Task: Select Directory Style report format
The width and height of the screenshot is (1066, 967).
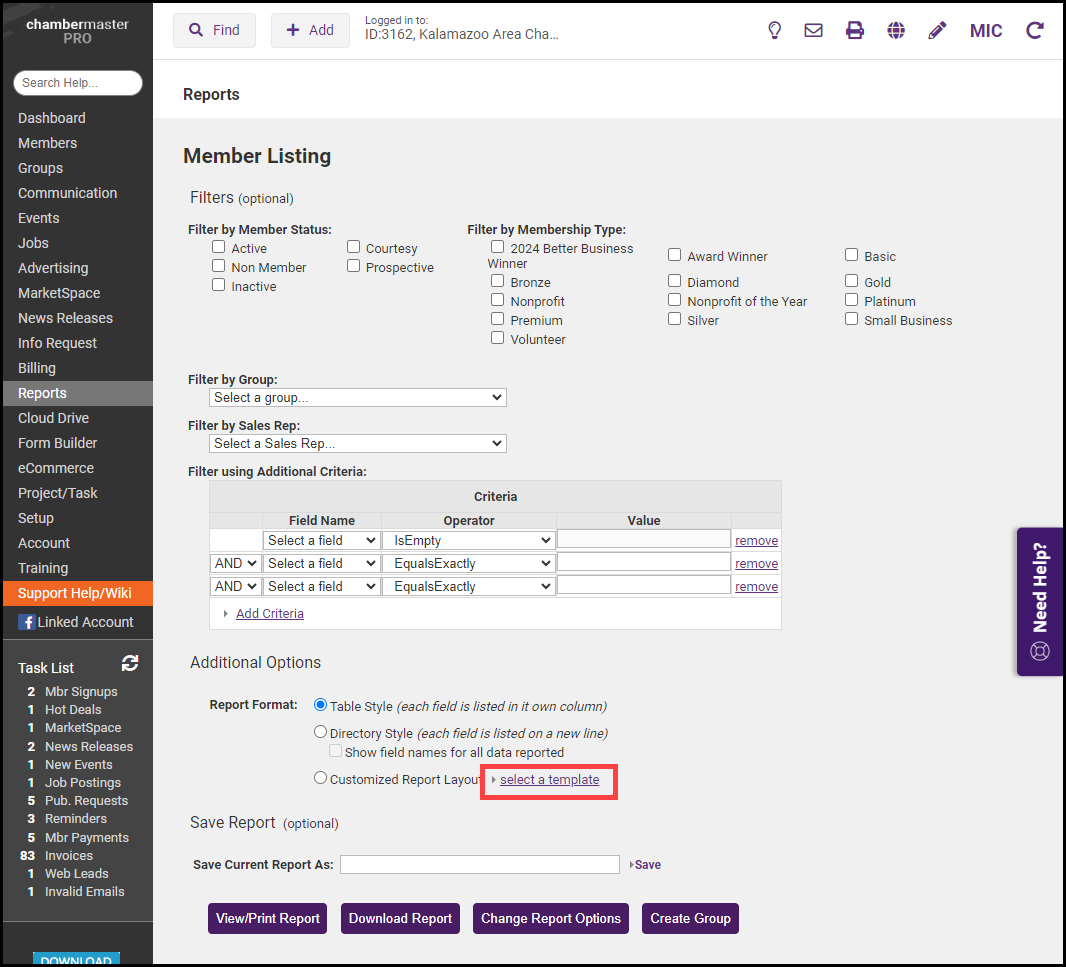Action: tap(321, 732)
